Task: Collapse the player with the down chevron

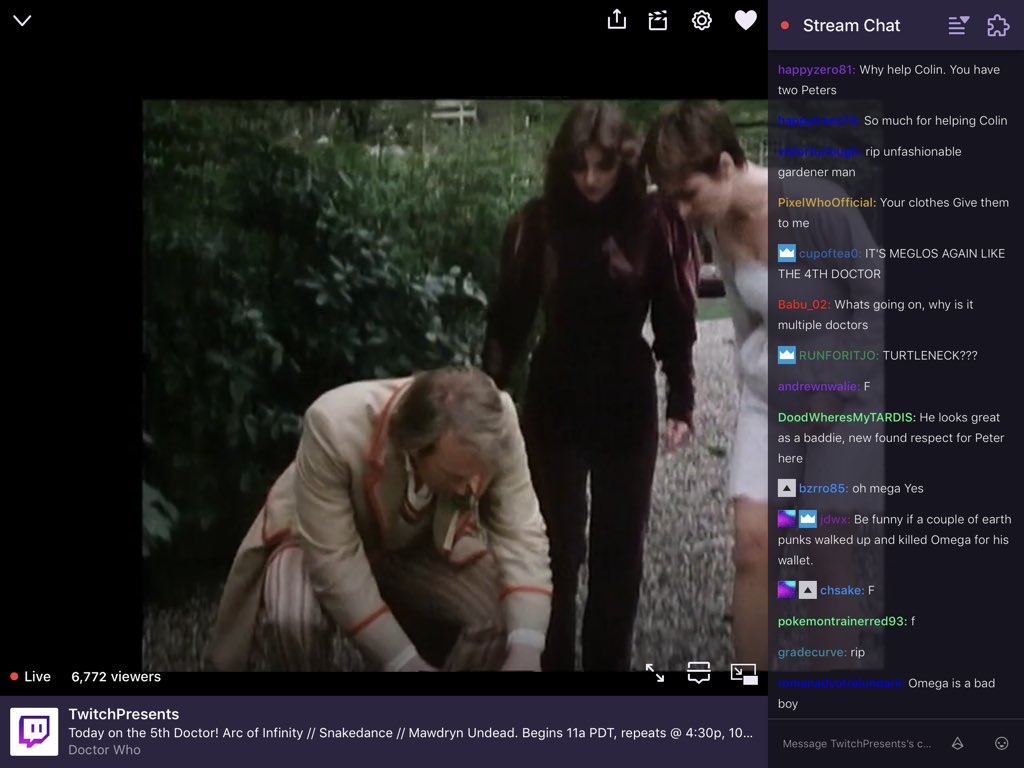Action: coord(22,21)
